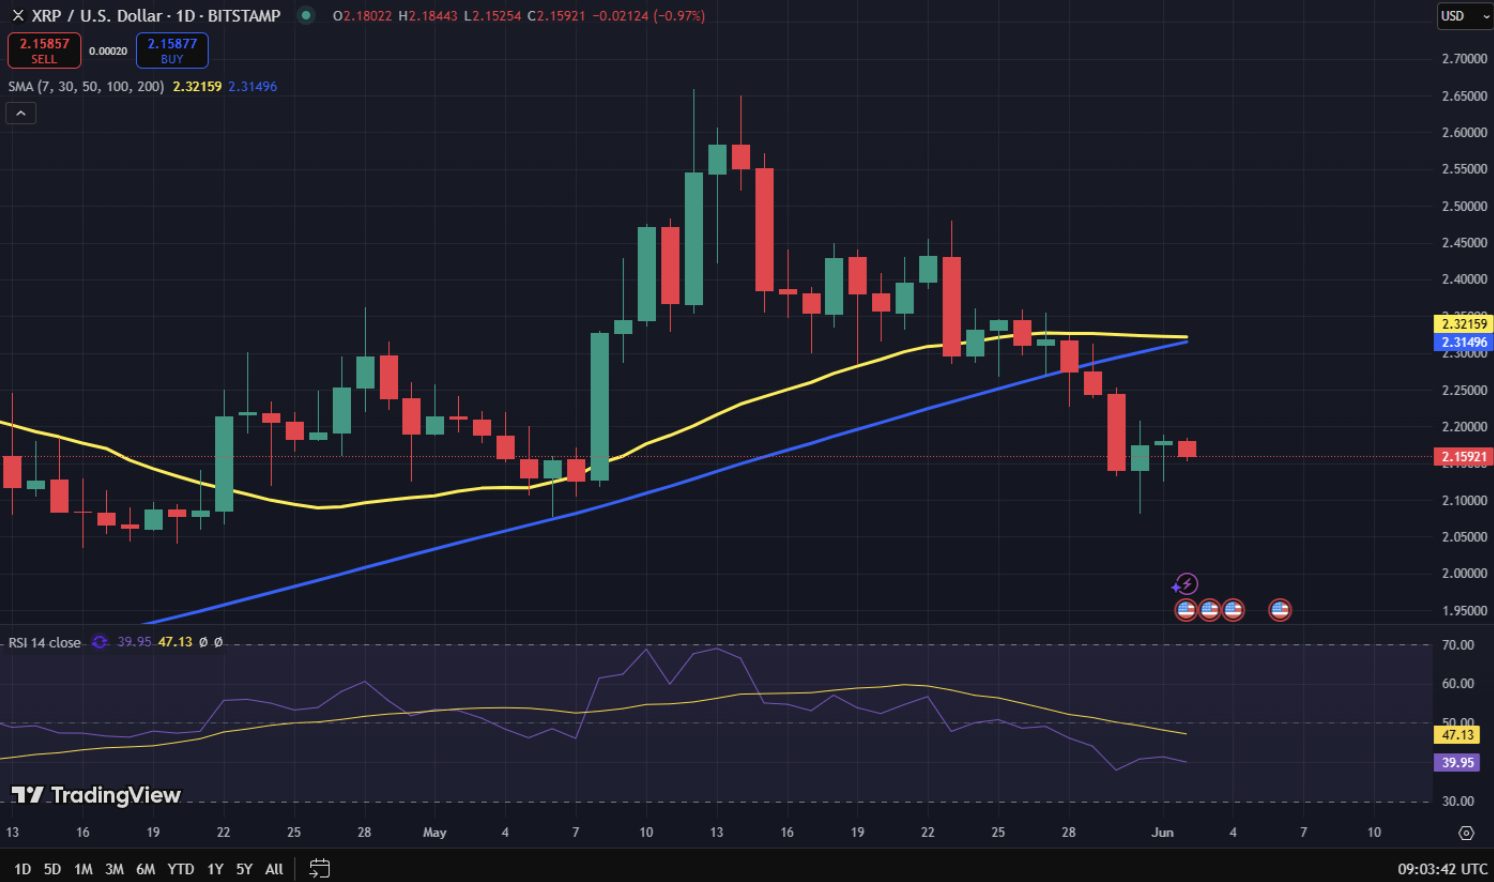Click the 2.70000 price scale label
1494x882 pixels.
(x=1464, y=59)
